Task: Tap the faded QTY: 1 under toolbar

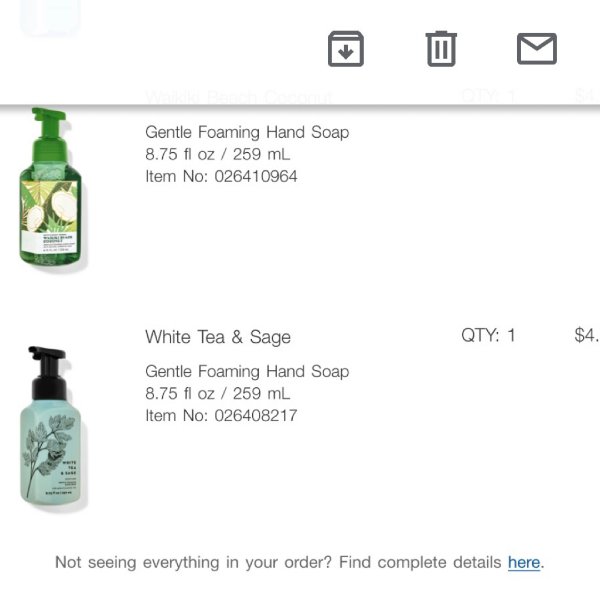Action: pos(488,96)
